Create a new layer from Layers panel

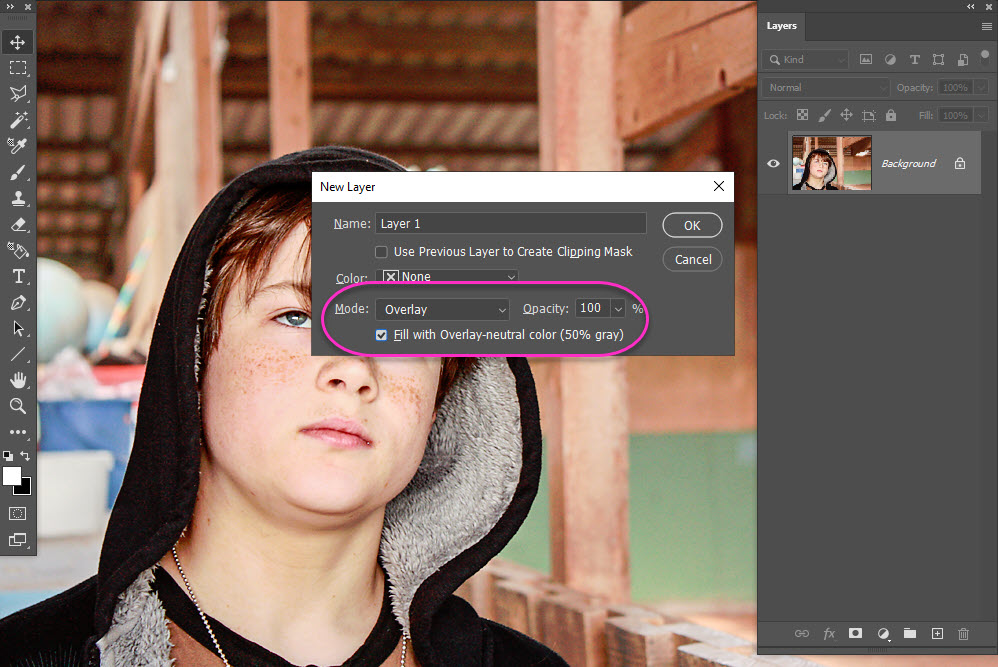coord(938,633)
